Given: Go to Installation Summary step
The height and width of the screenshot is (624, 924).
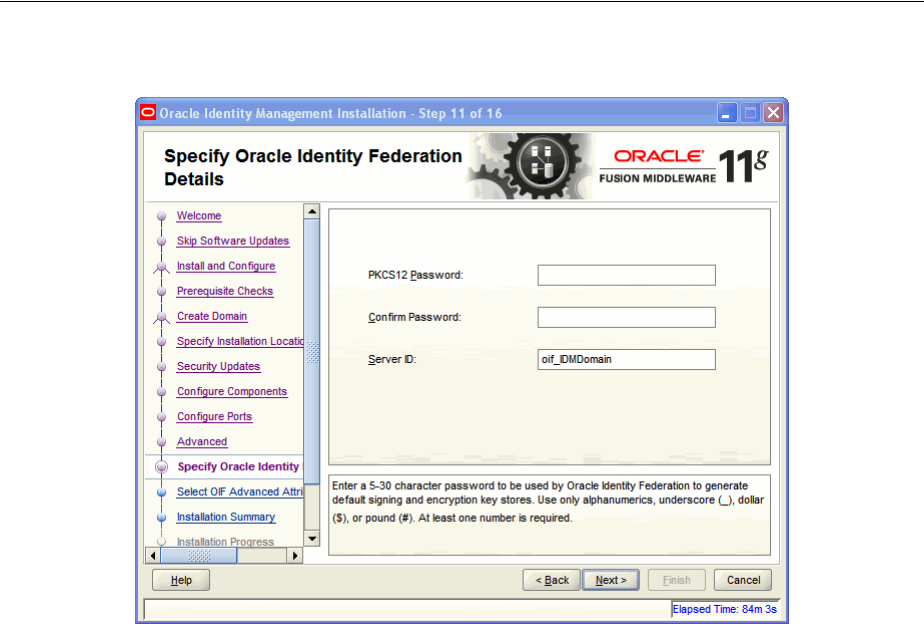Looking at the screenshot, I should [226, 517].
